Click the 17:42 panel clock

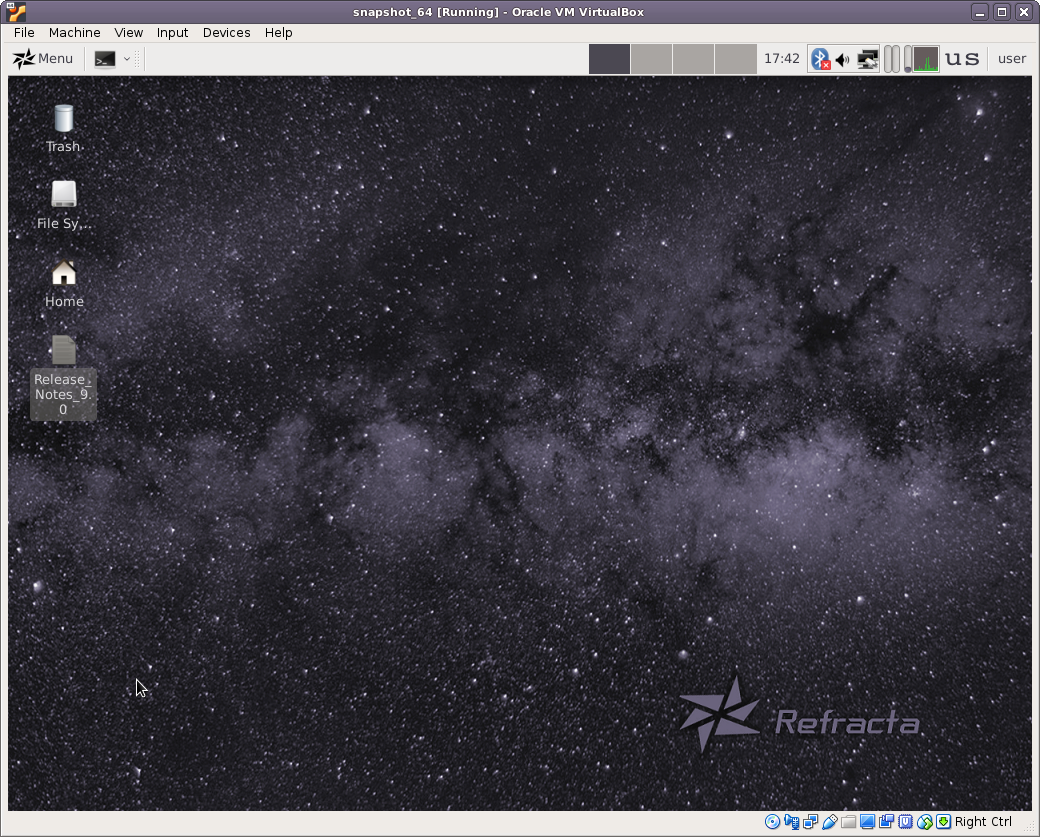(x=781, y=59)
